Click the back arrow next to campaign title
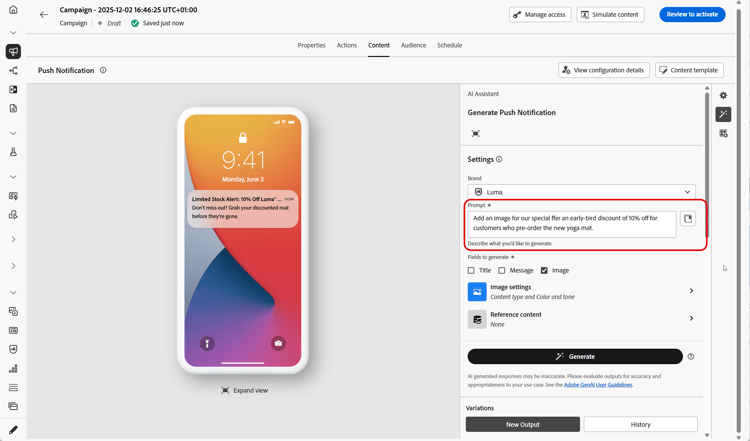Screen dimensions: 750x441 pos(44,15)
